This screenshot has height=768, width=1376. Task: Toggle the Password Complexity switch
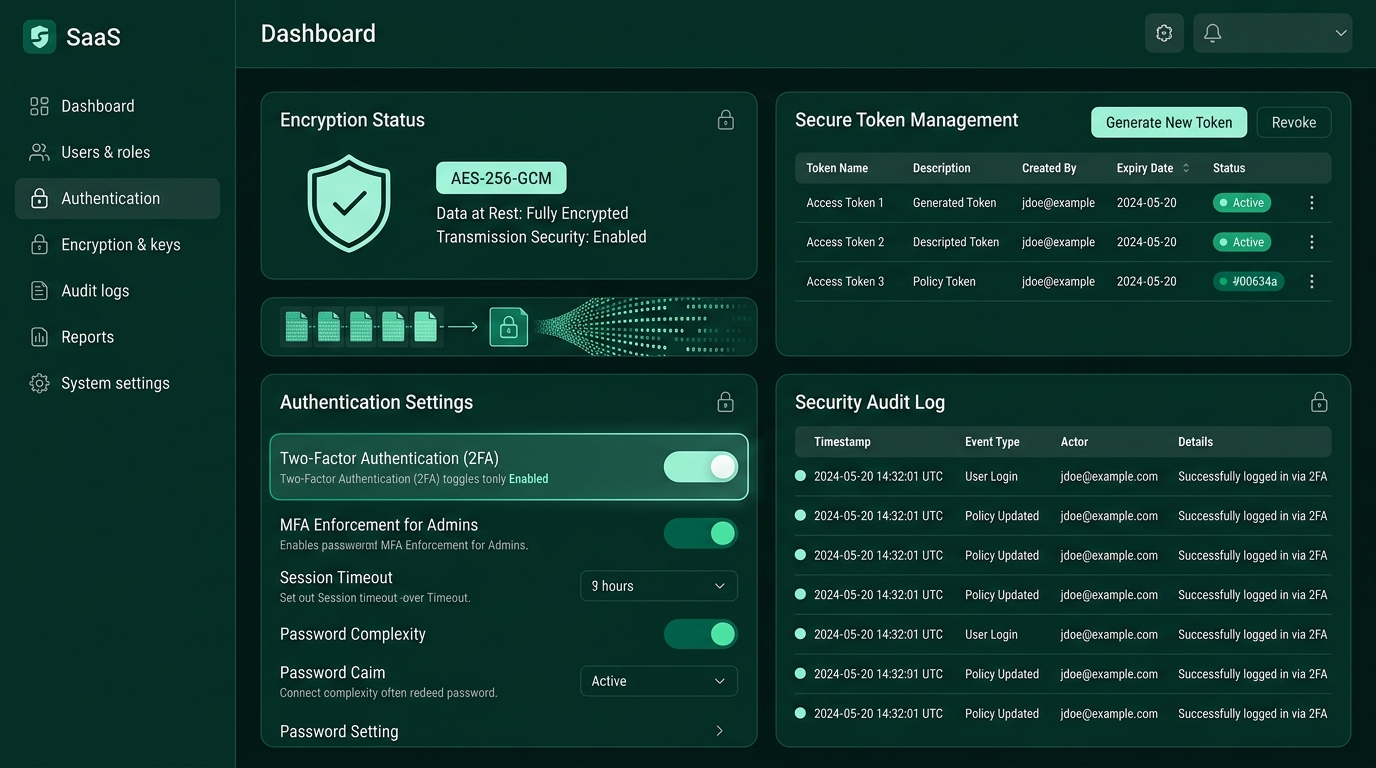[x=700, y=634]
